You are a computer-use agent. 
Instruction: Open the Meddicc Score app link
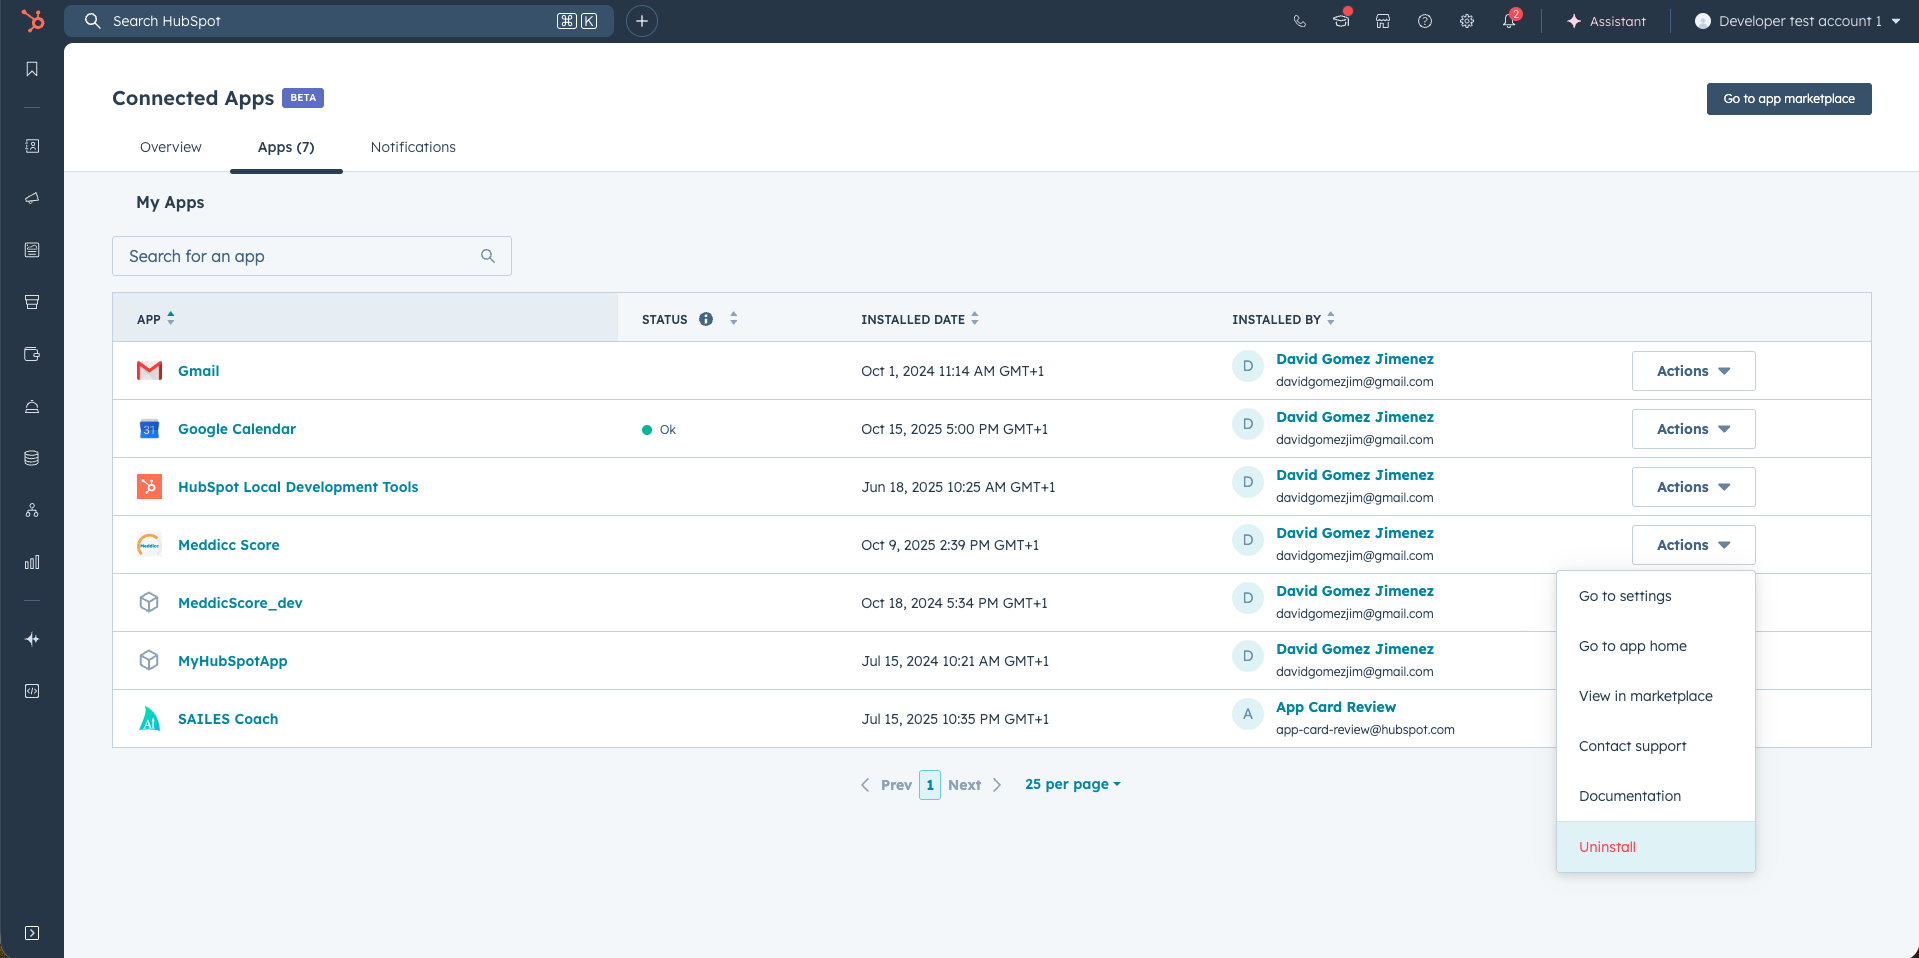coord(228,545)
